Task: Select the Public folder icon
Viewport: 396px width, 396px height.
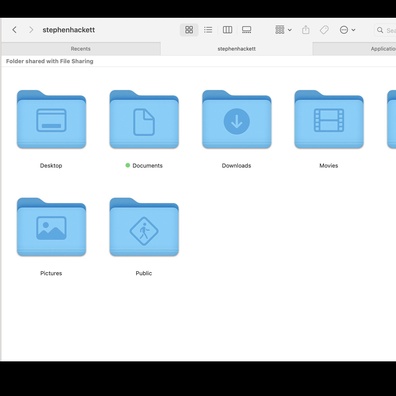Action: 144,227
